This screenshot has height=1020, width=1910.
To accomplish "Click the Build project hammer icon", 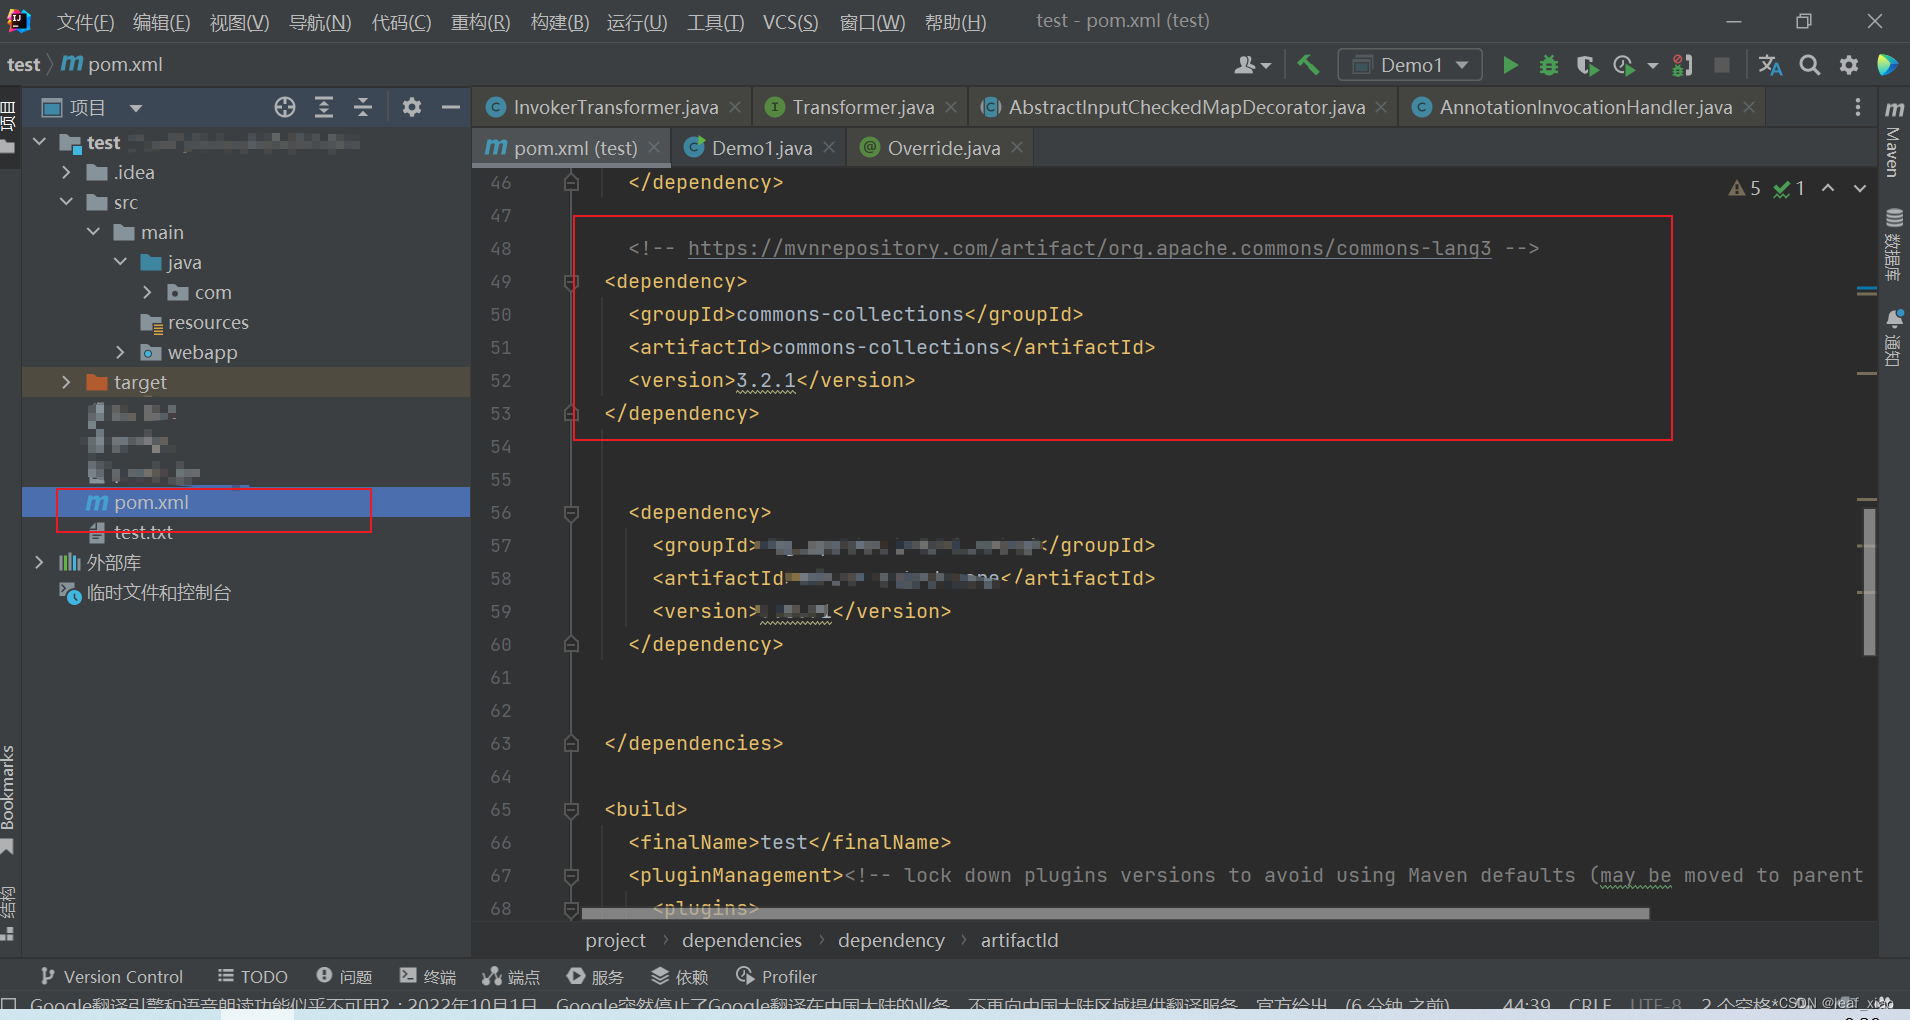I will point(1307,65).
